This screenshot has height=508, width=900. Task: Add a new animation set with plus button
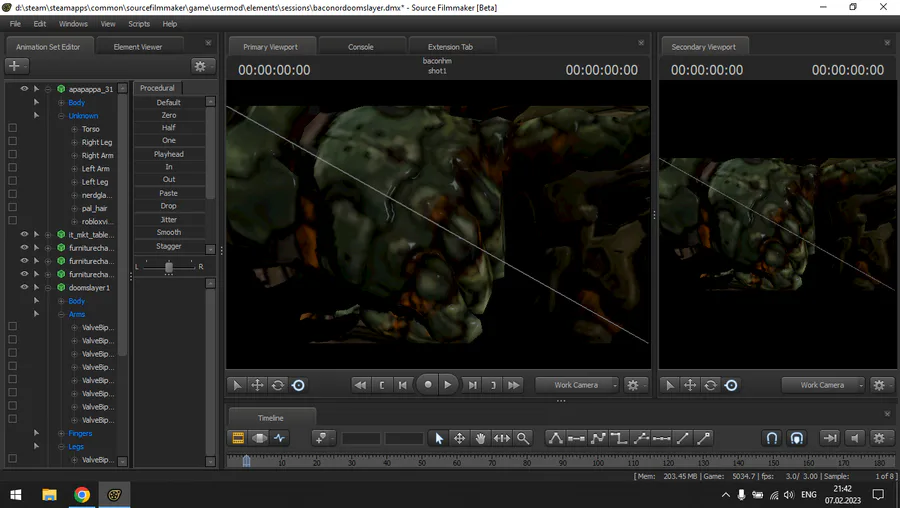tap(15, 66)
